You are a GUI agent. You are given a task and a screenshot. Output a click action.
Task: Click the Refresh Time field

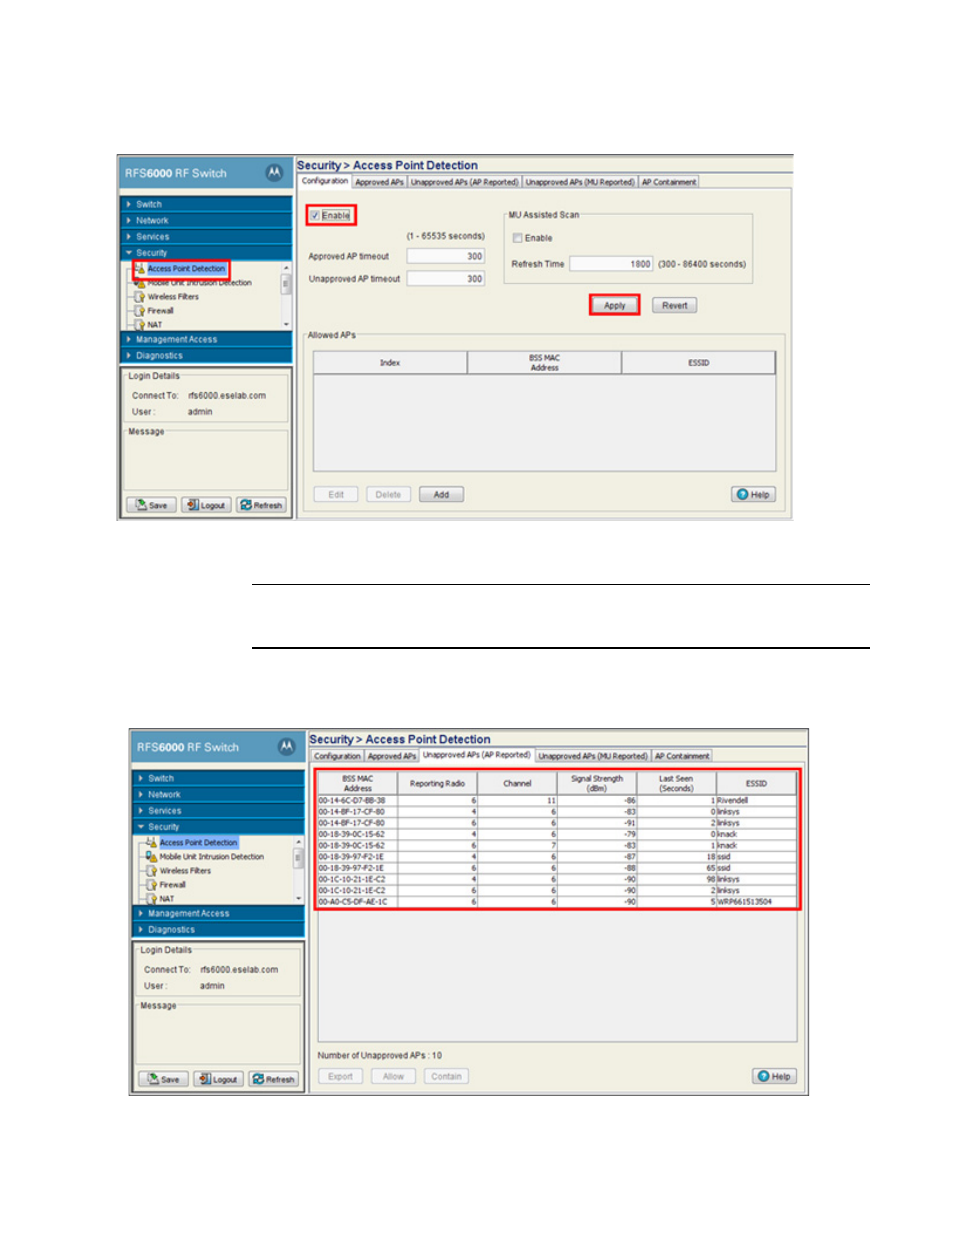tap(611, 264)
